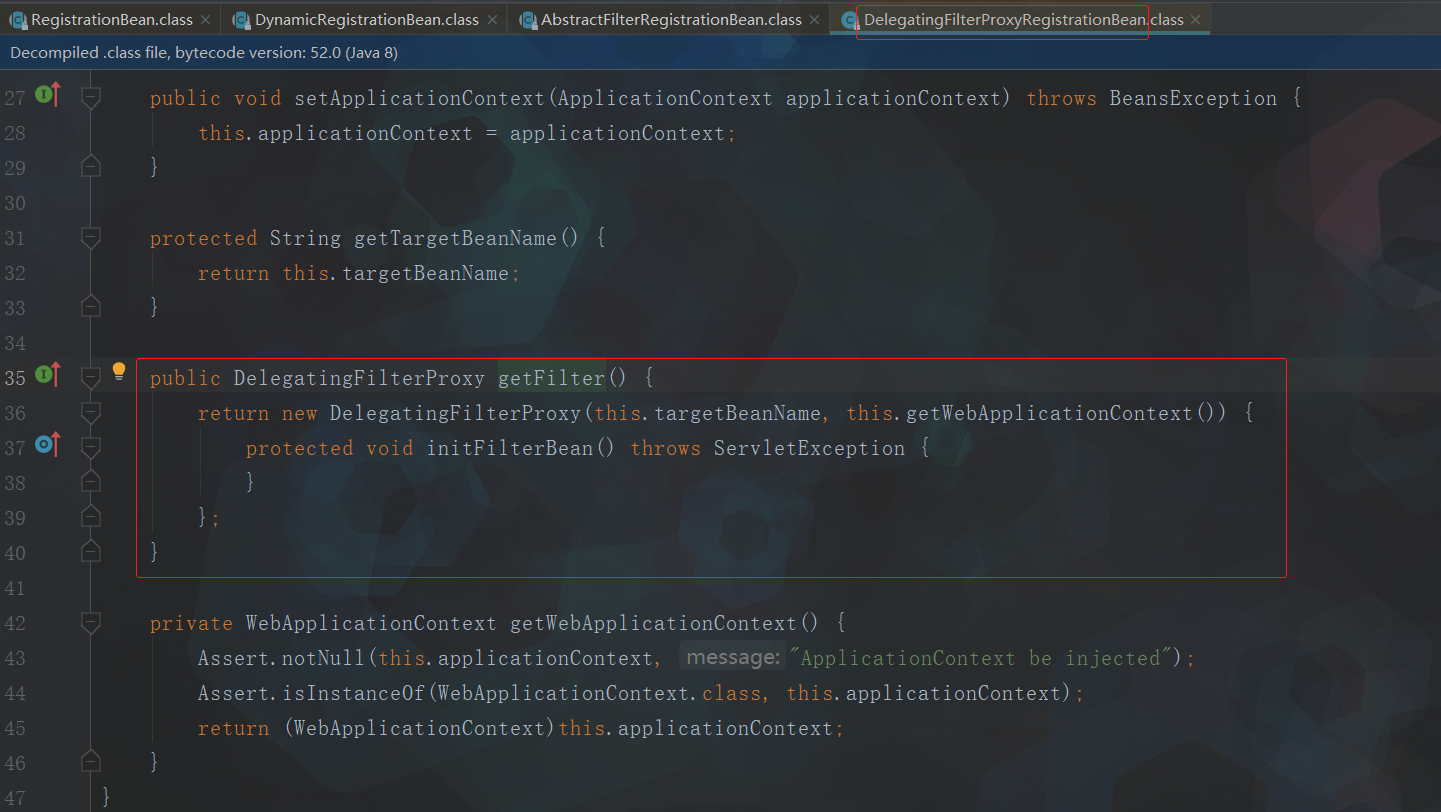Click the private getWebApplicationContext declaration name
The width and height of the screenshot is (1441, 812).
point(654,623)
